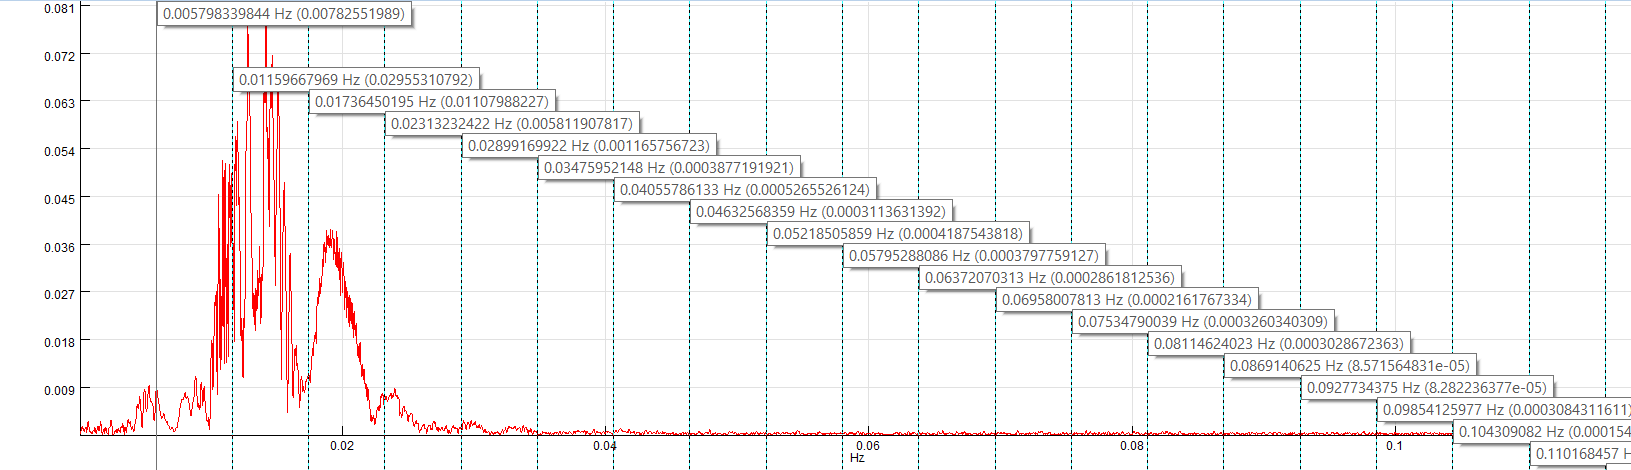Viewport: 1631px width, 470px height.
Task: Select the 0.04632568359 Hz marker label
Action: 820,212
